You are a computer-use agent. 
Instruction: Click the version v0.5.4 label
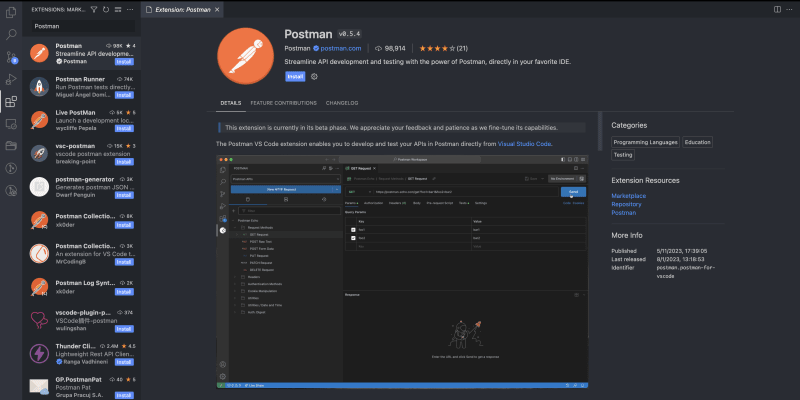click(349, 34)
